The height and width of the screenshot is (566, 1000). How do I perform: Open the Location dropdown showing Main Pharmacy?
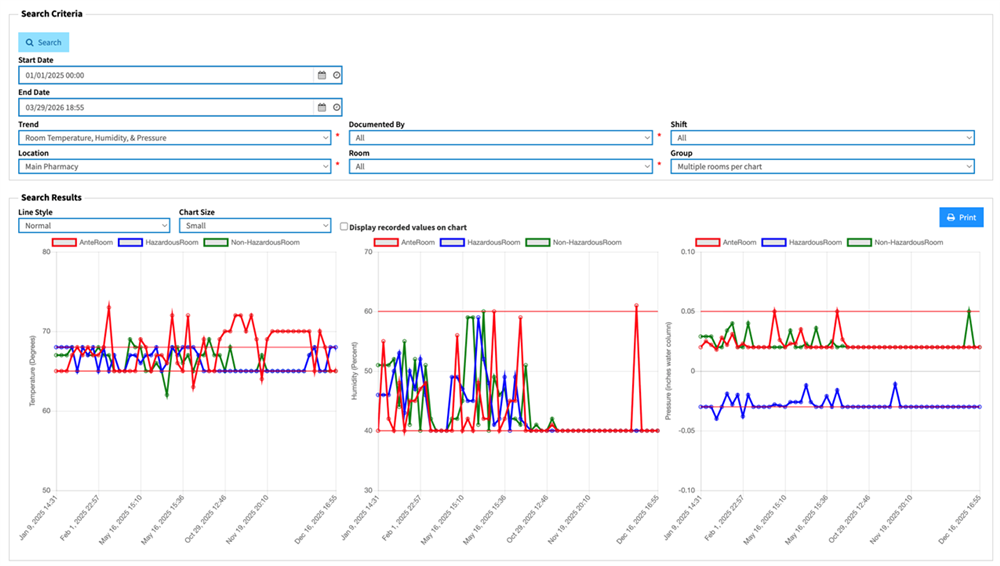click(174, 166)
